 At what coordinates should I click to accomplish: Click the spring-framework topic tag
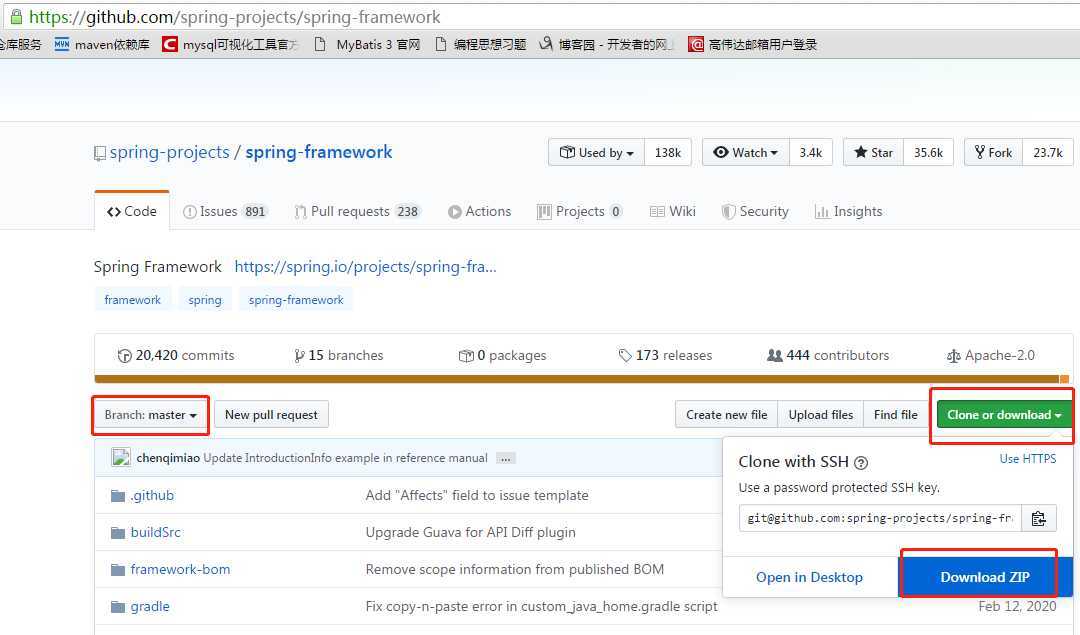pyautogui.click(x=296, y=300)
